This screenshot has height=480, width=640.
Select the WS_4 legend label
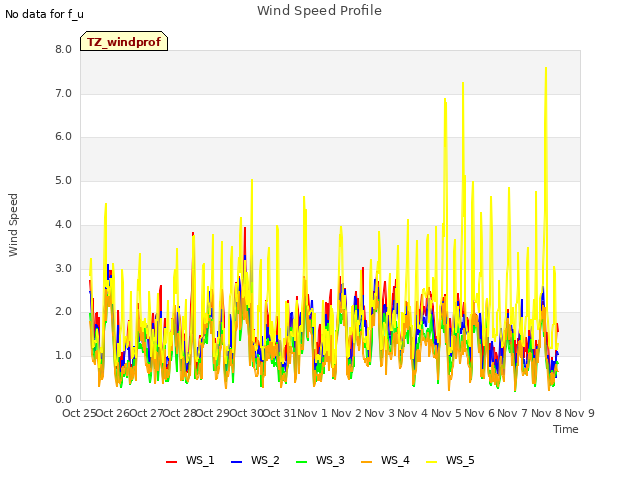click(395, 460)
